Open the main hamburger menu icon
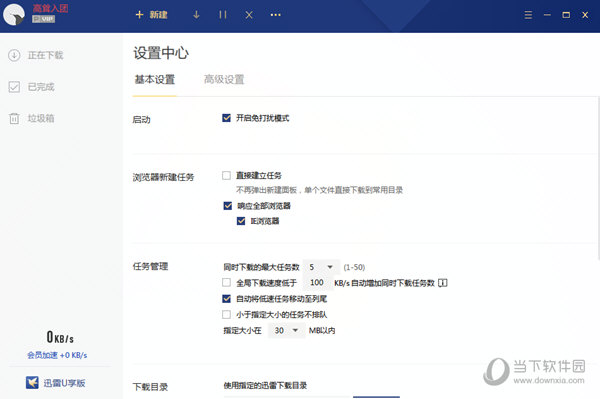Screen dimensions: 600x399 point(528,15)
